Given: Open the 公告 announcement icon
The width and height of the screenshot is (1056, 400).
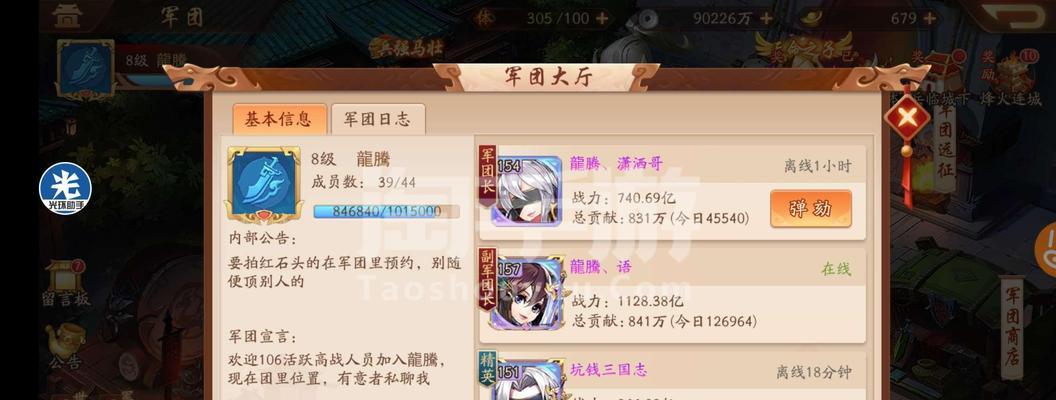Looking at the screenshot, I should click(x=66, y=346).
